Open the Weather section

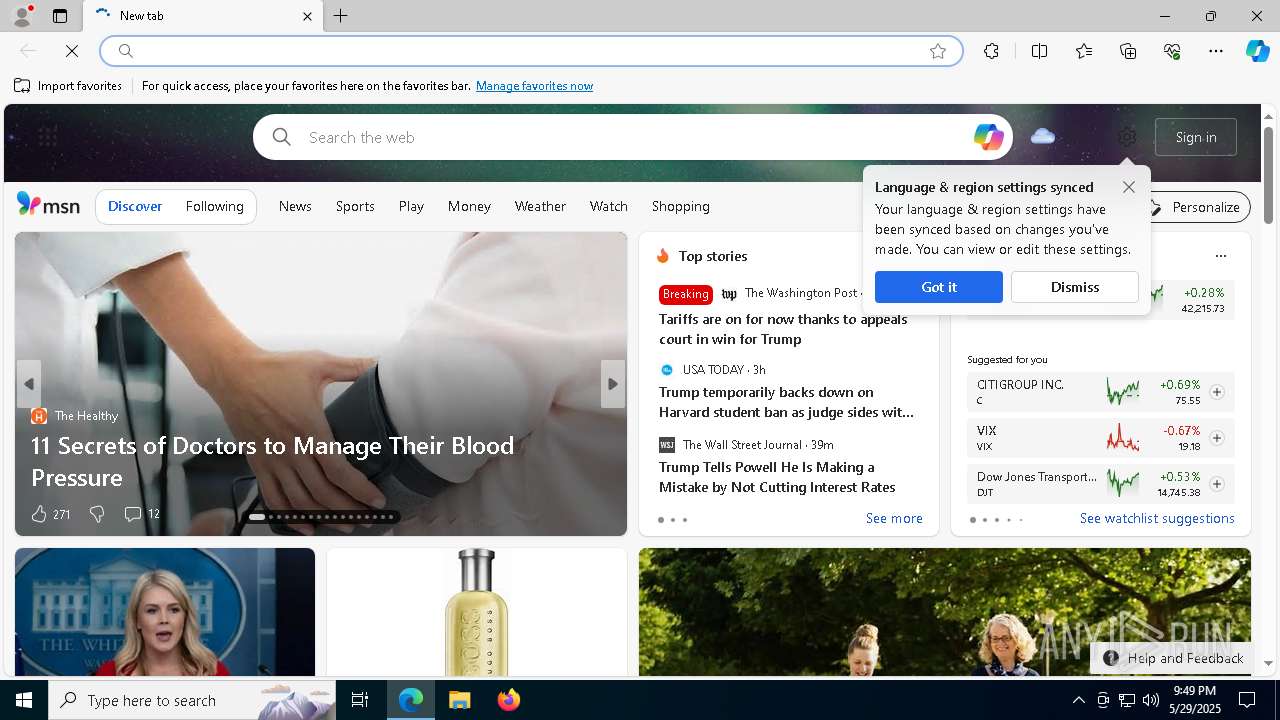[x=540, y=206]
